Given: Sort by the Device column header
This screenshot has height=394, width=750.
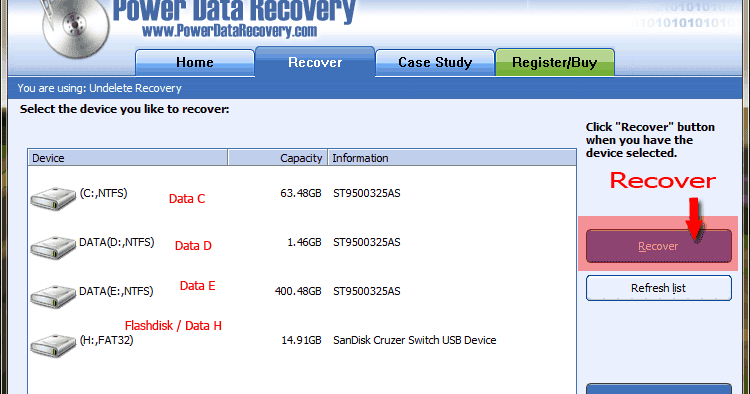Looking at the screenshot, I should pos(127,158).
